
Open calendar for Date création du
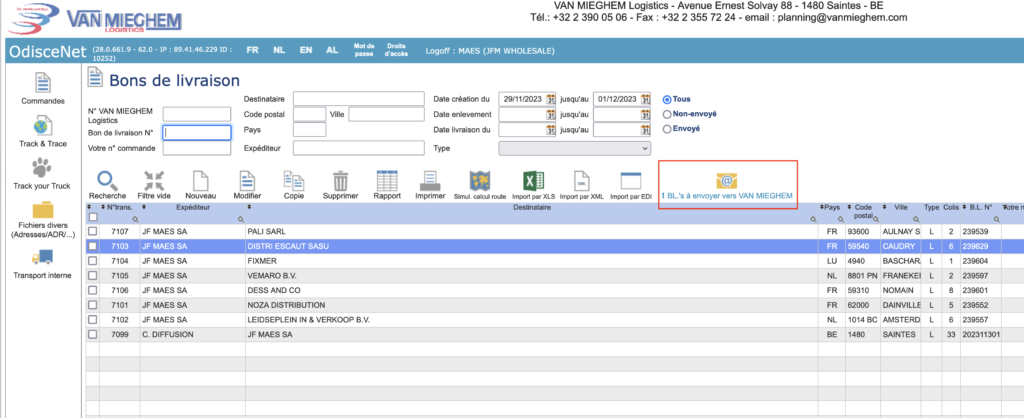tap(550, 99)
